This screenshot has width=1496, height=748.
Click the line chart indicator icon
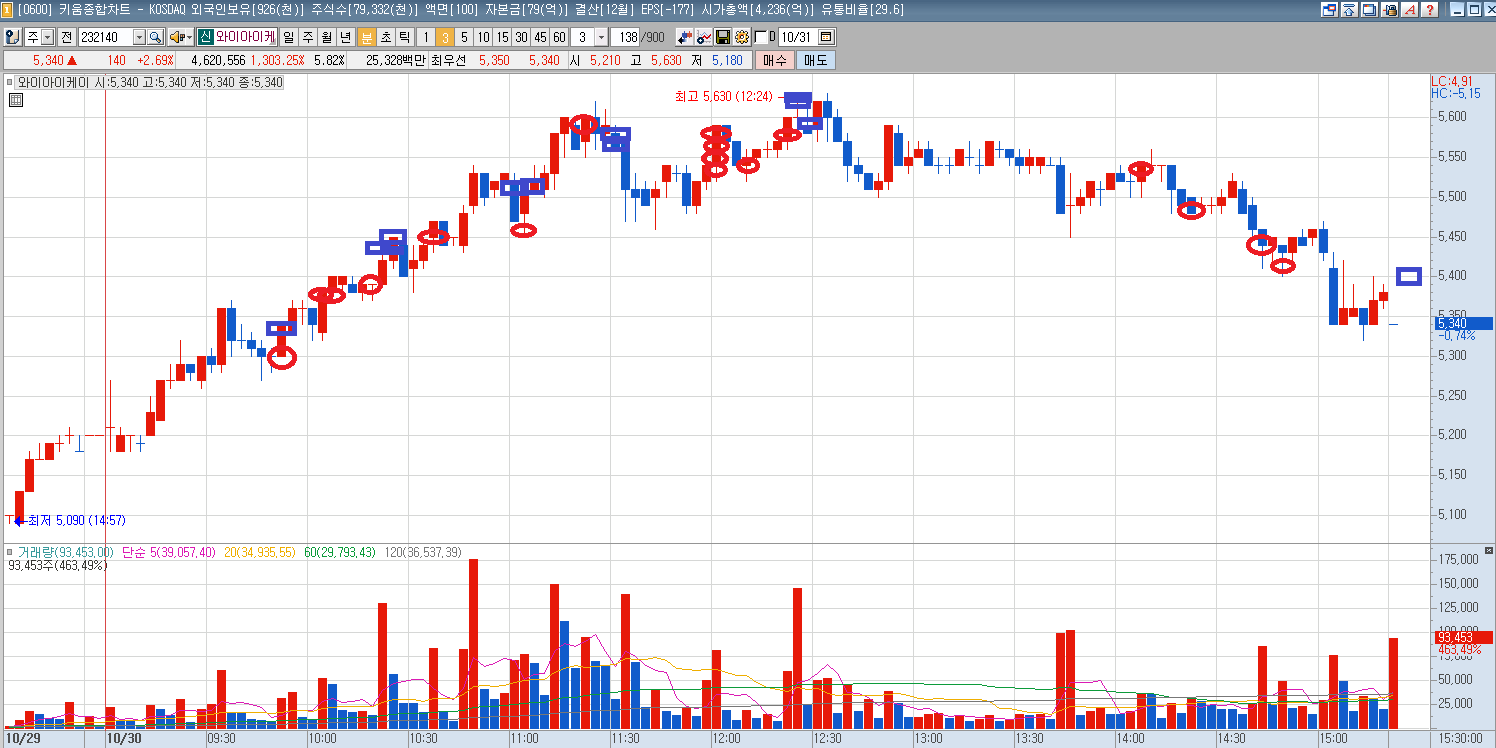[703, 37]
